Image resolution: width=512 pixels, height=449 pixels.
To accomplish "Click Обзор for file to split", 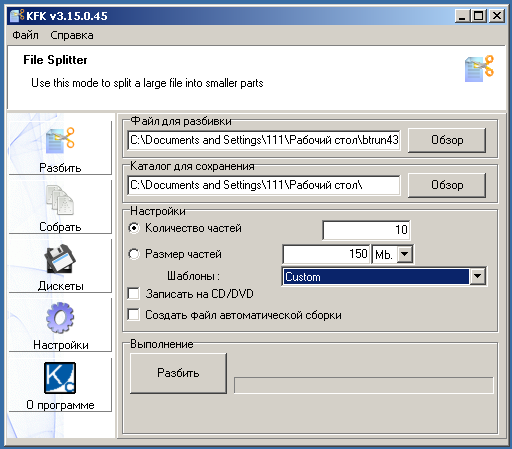I will [x=447, y=140].
